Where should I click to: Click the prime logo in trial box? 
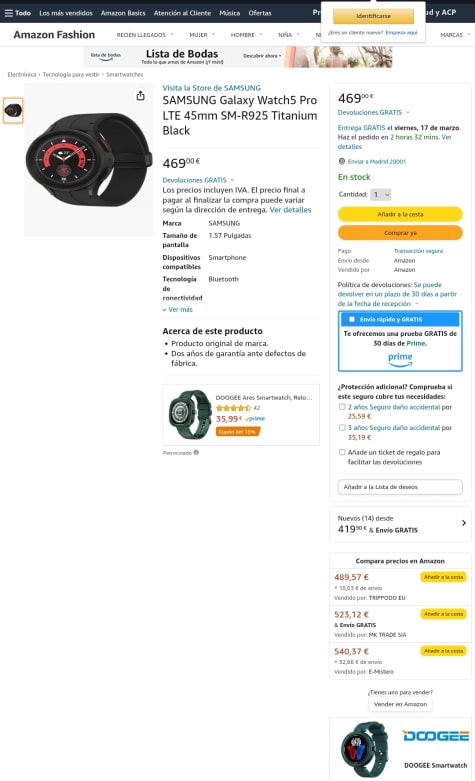click(x=400, y=360)
